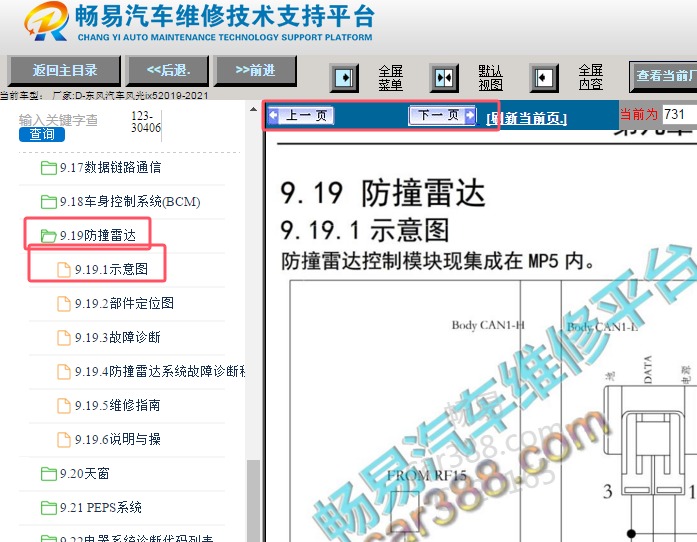697x542 pixels.
Task: Open folder 9.21 PEPS系统
Action: point(100,507)
